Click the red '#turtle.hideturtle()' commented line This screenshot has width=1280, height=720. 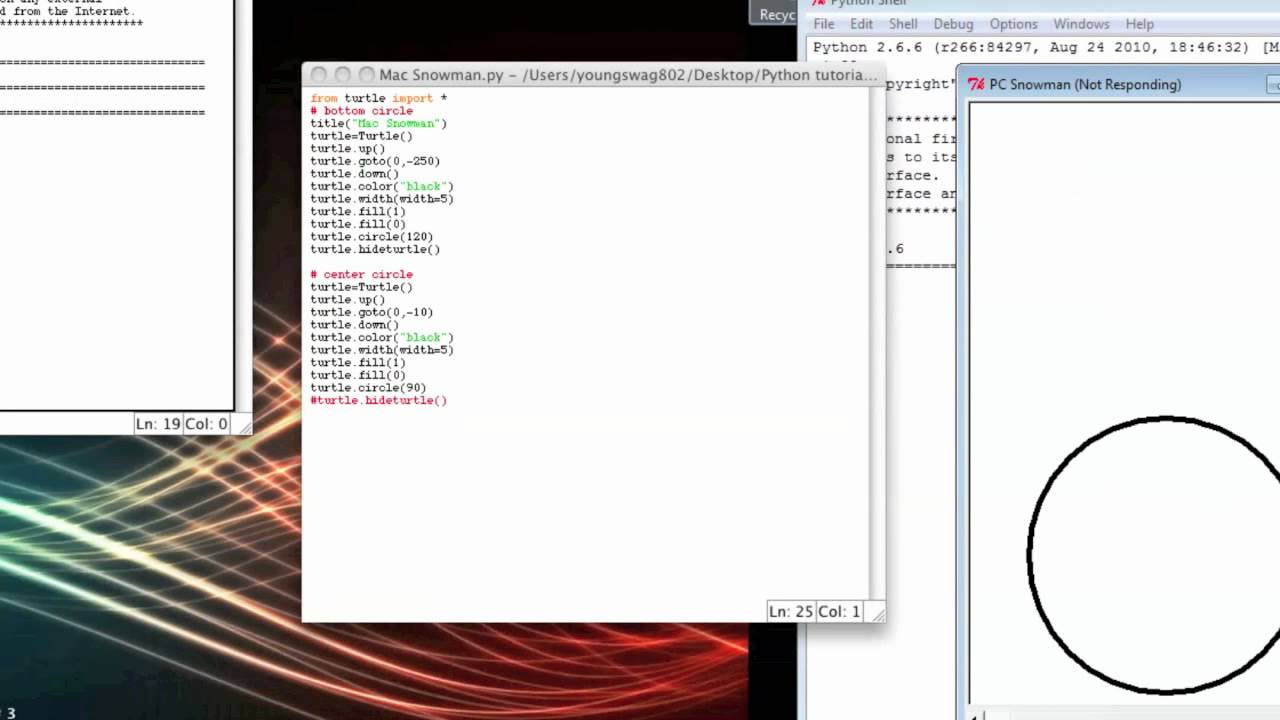point(378,400)
